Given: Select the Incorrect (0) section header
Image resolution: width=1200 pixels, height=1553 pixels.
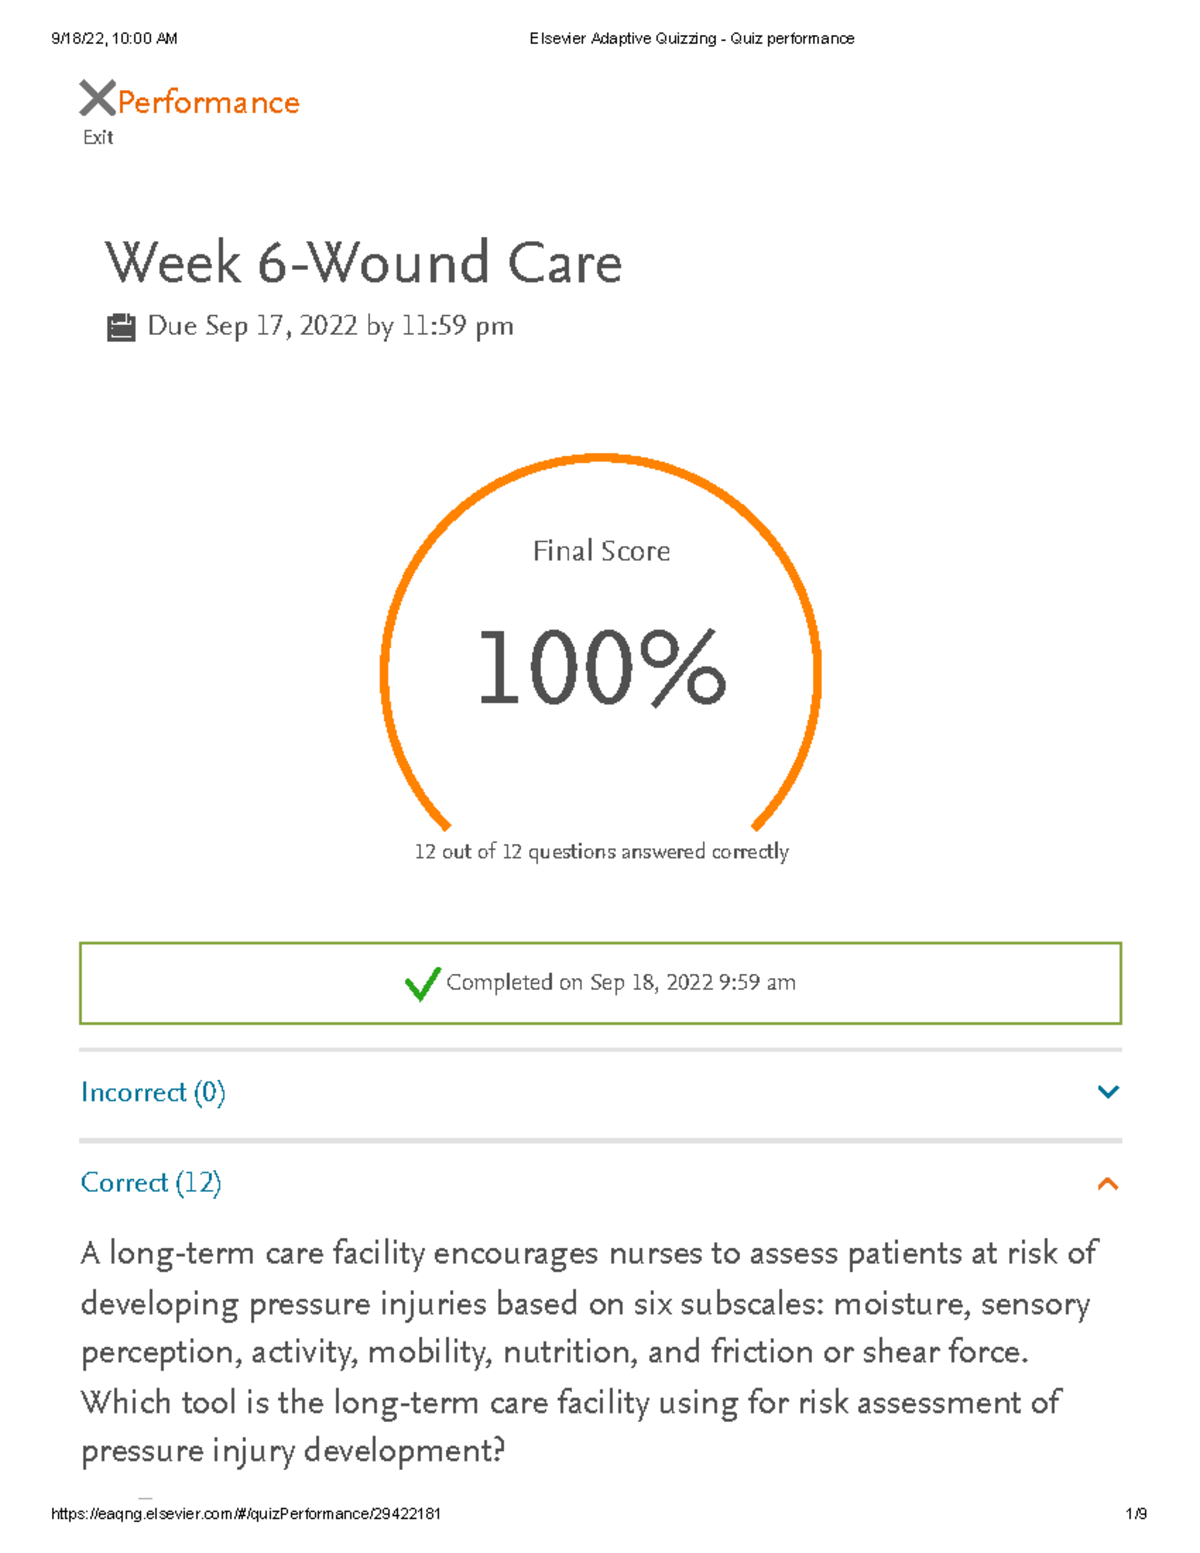Looking at the screenshot, I should (153, 1093).
